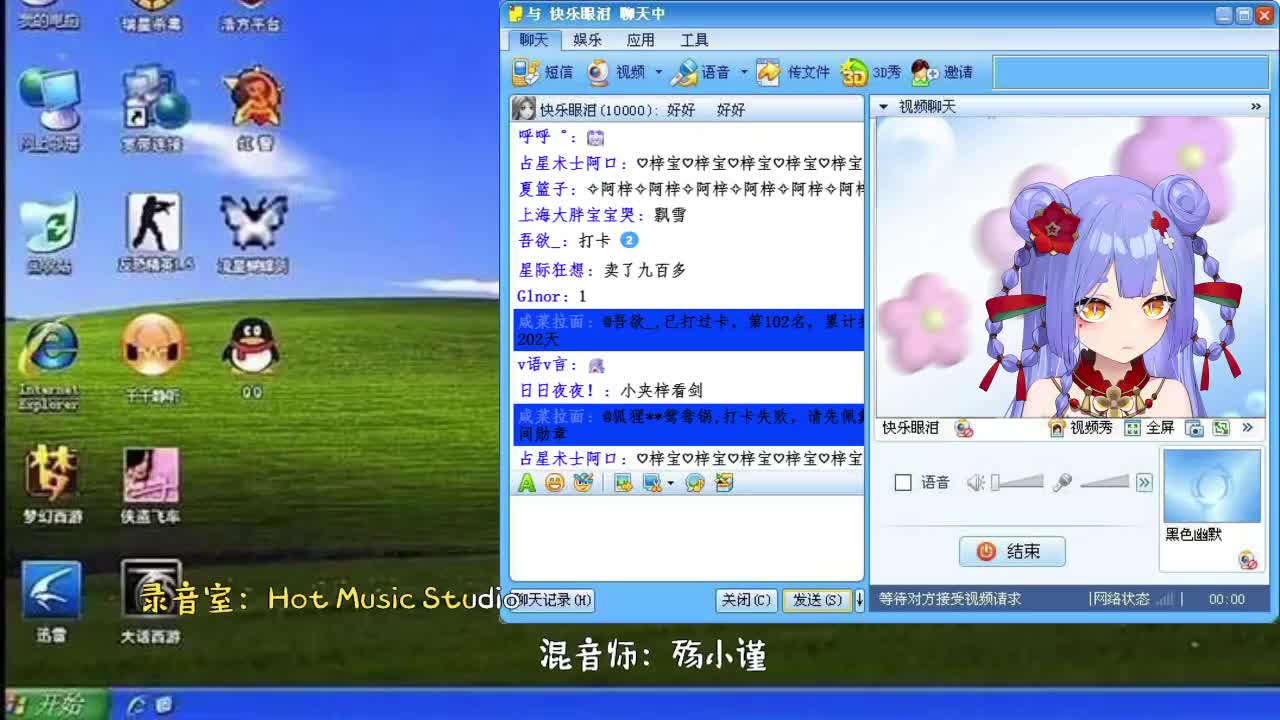This screenshot has width=1280, height=720.
Task: Expand more options chevron after the video icons
Action: point(1247,428)
